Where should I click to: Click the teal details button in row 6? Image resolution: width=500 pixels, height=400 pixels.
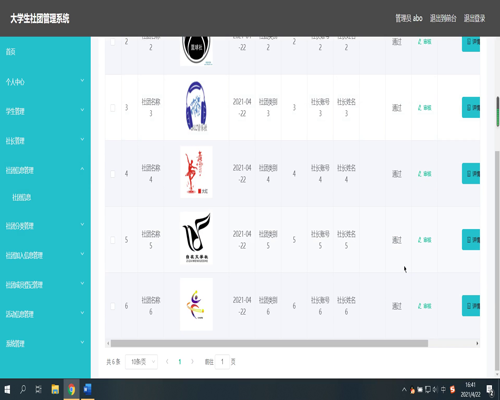tap(471, 305)
